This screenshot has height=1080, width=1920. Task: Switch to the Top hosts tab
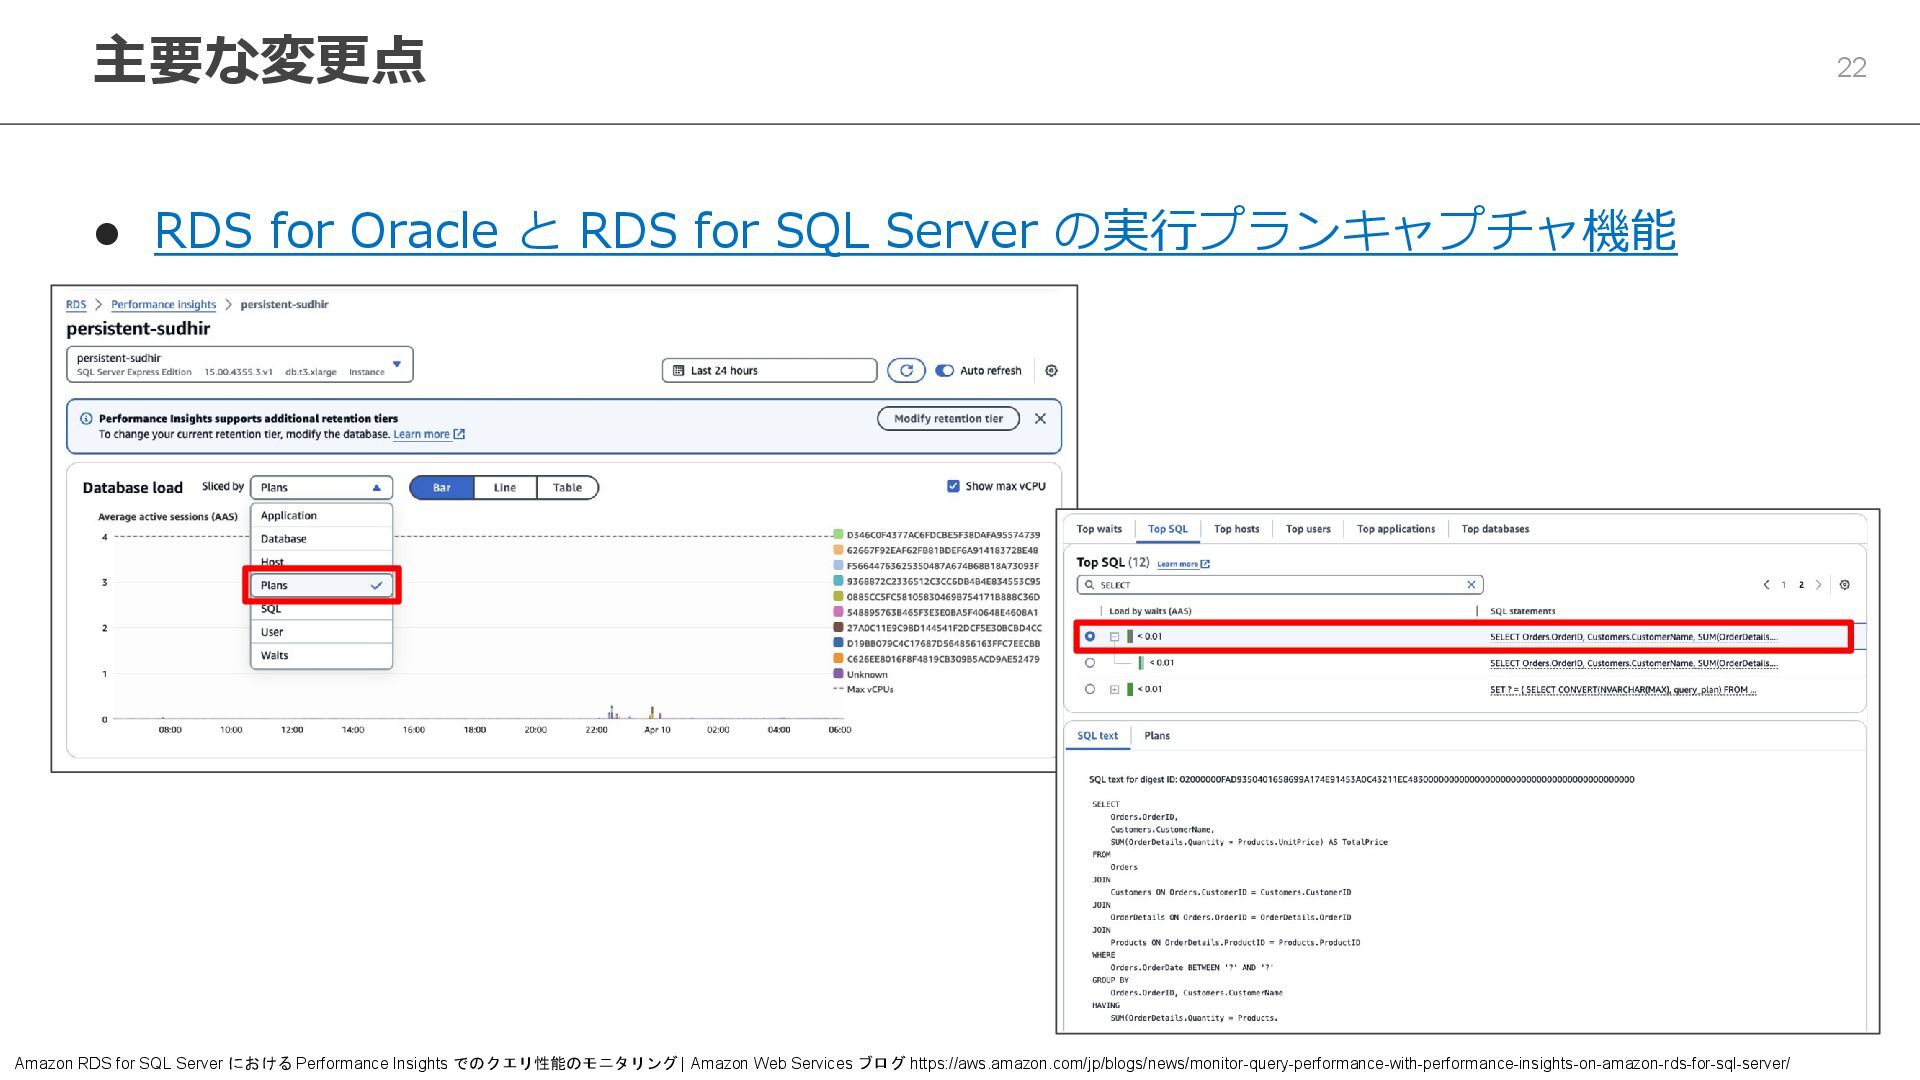coord(1236,529)
